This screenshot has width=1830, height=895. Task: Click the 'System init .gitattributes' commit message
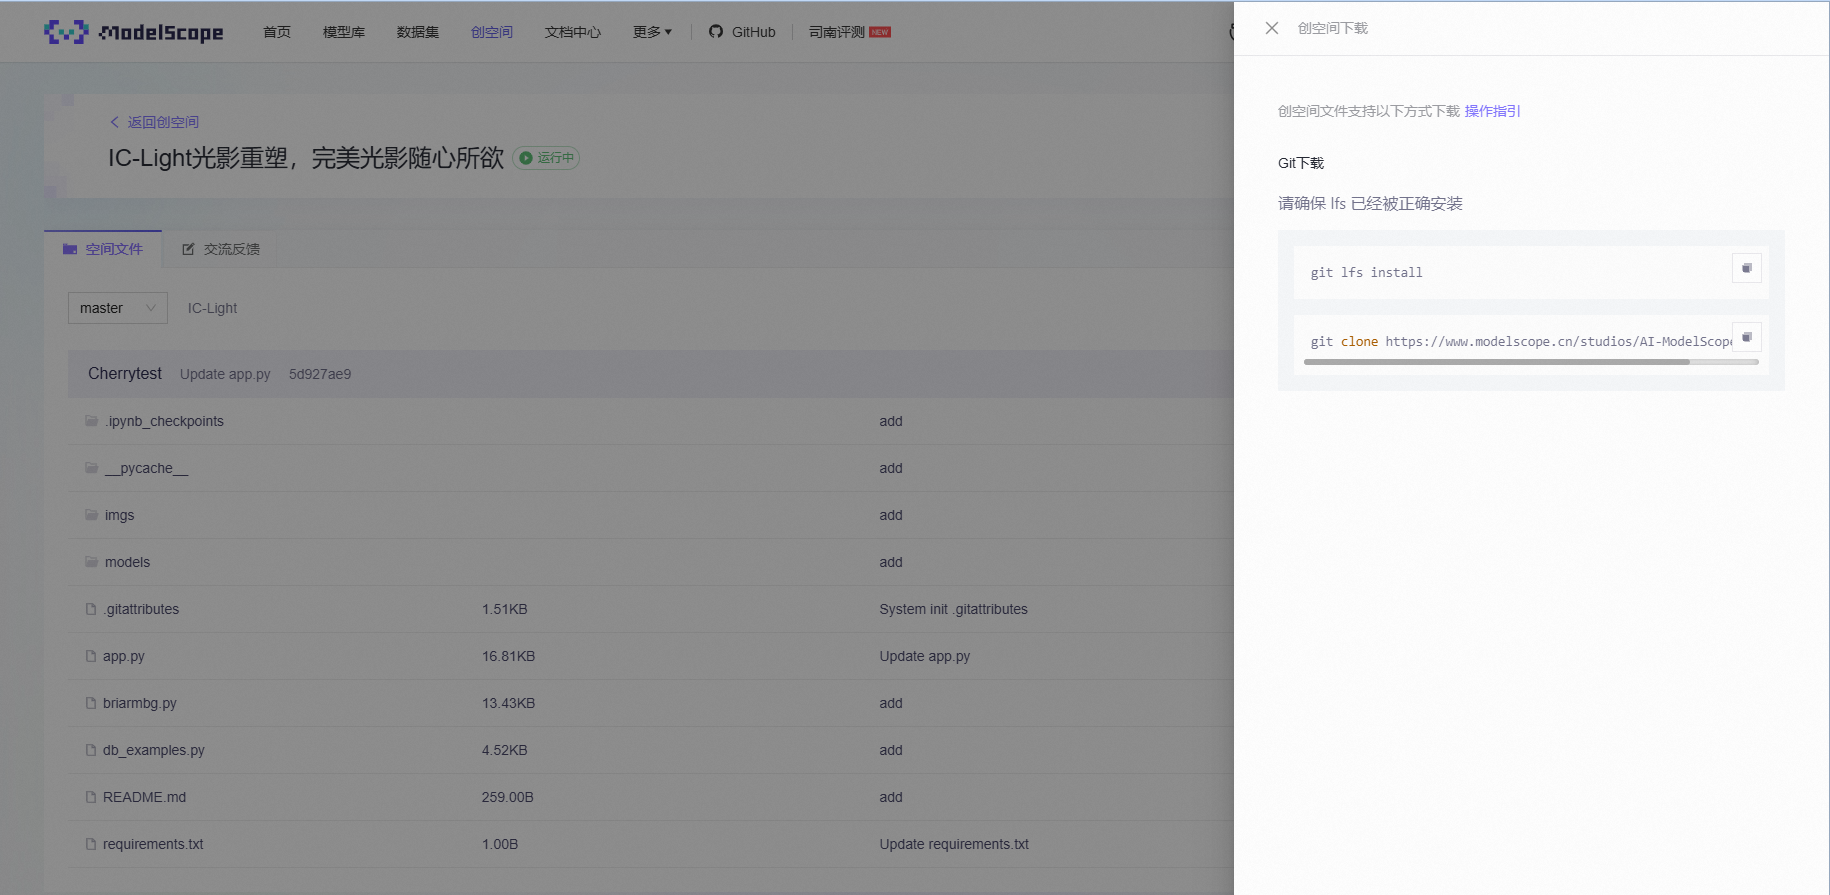953,609
